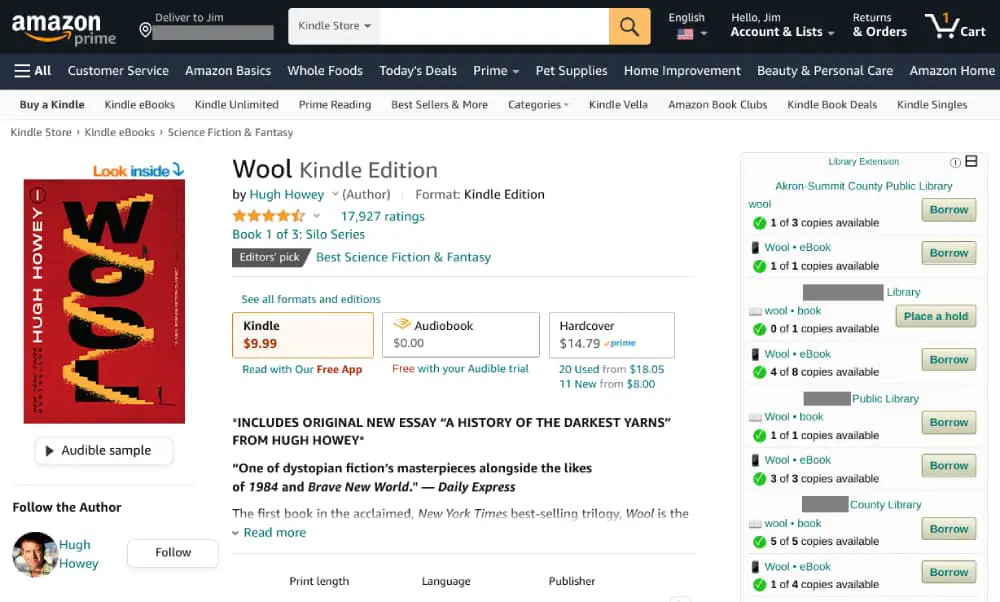Click 20 Used from $18.05 link
Image resolution: width=1000 pixels, height=602 pixels.
pos(612,369)
